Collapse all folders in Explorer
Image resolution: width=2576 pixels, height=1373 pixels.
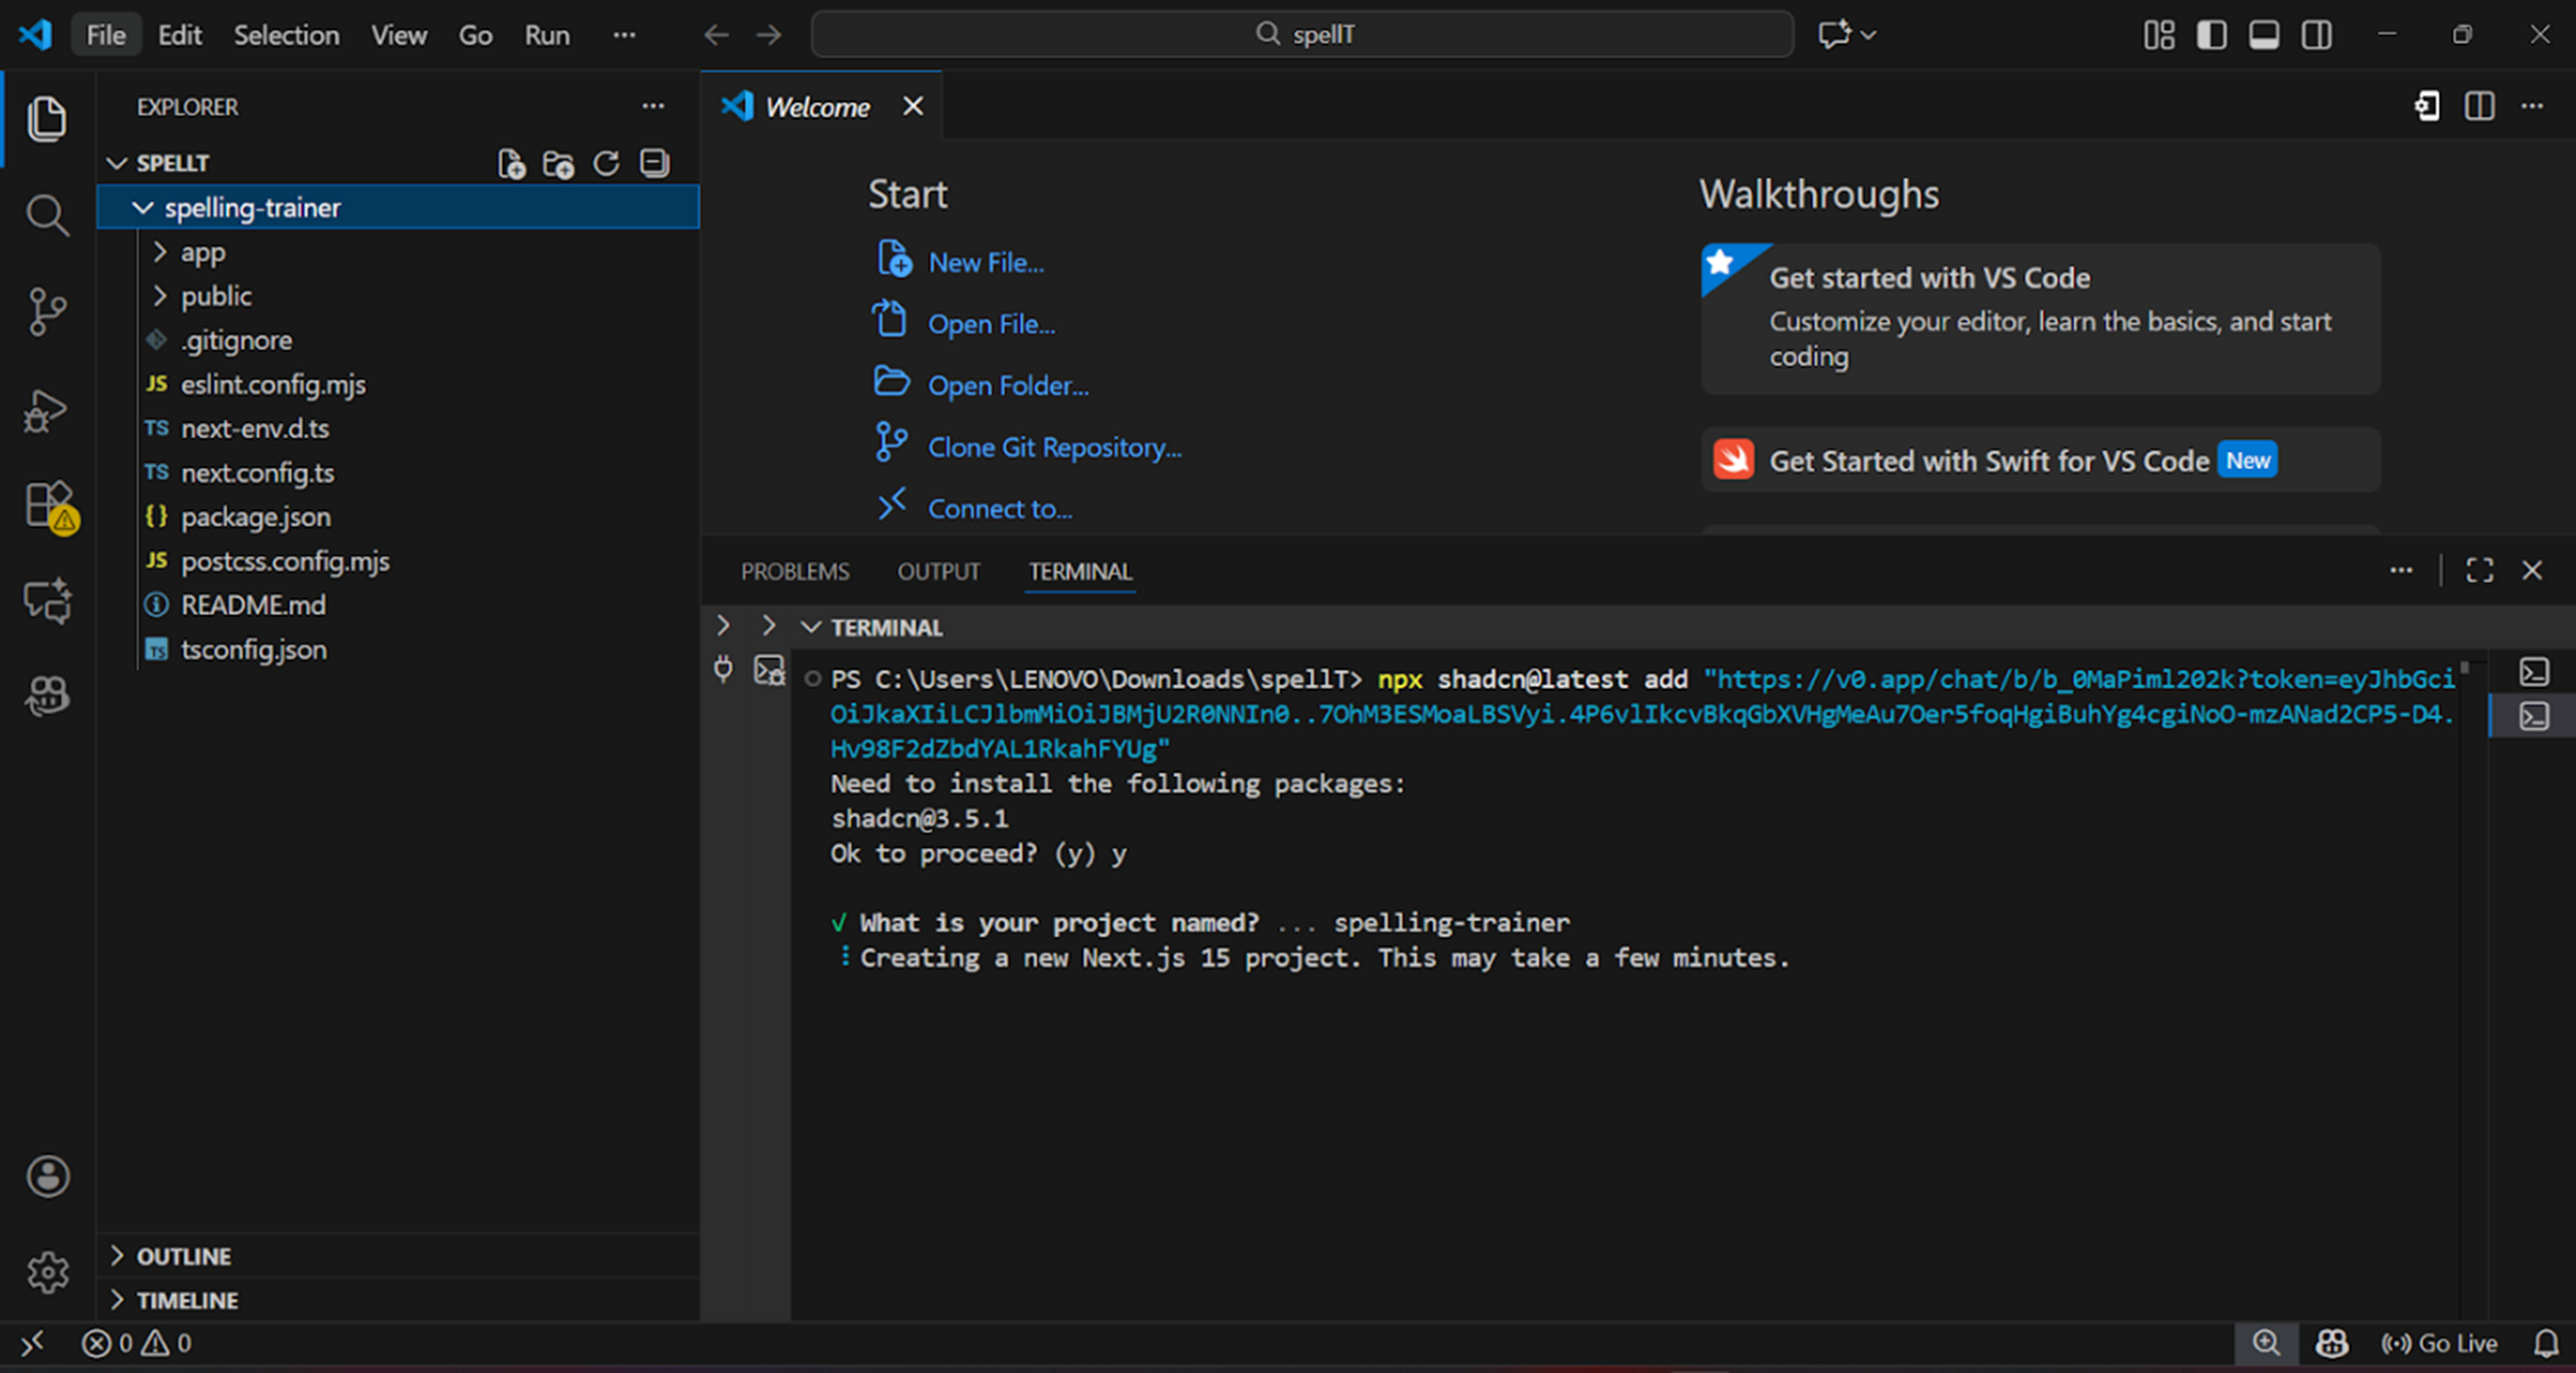pos(655,163)
